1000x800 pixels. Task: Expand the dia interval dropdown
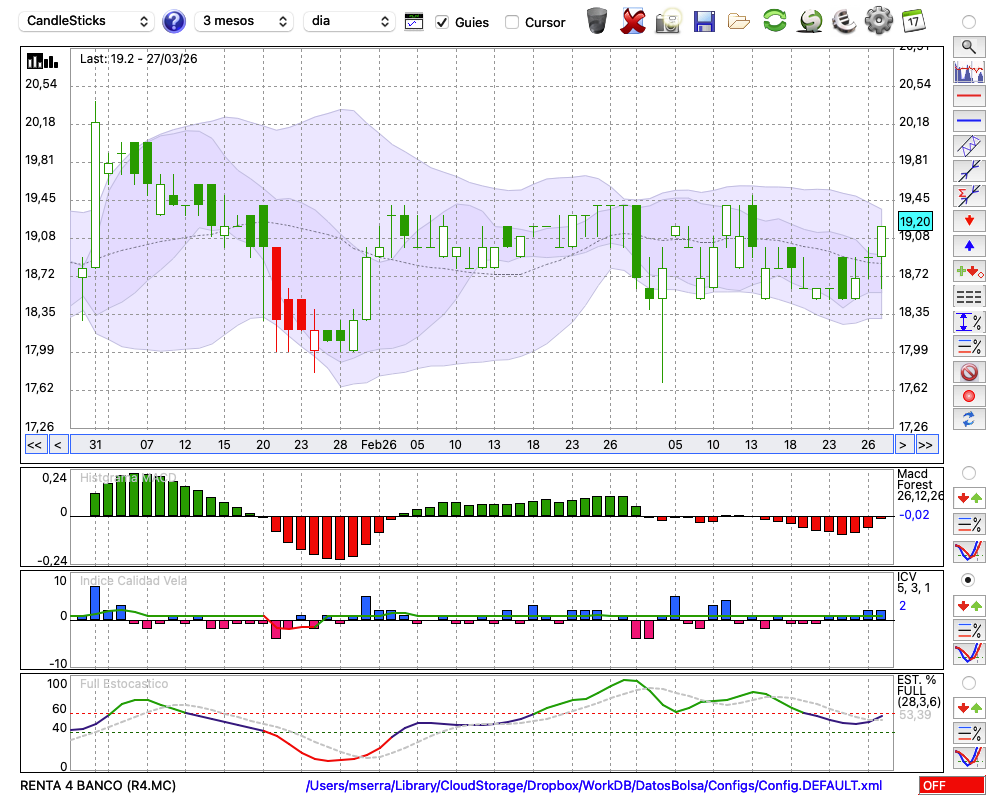pyautogui.click(x=349, y=21)
